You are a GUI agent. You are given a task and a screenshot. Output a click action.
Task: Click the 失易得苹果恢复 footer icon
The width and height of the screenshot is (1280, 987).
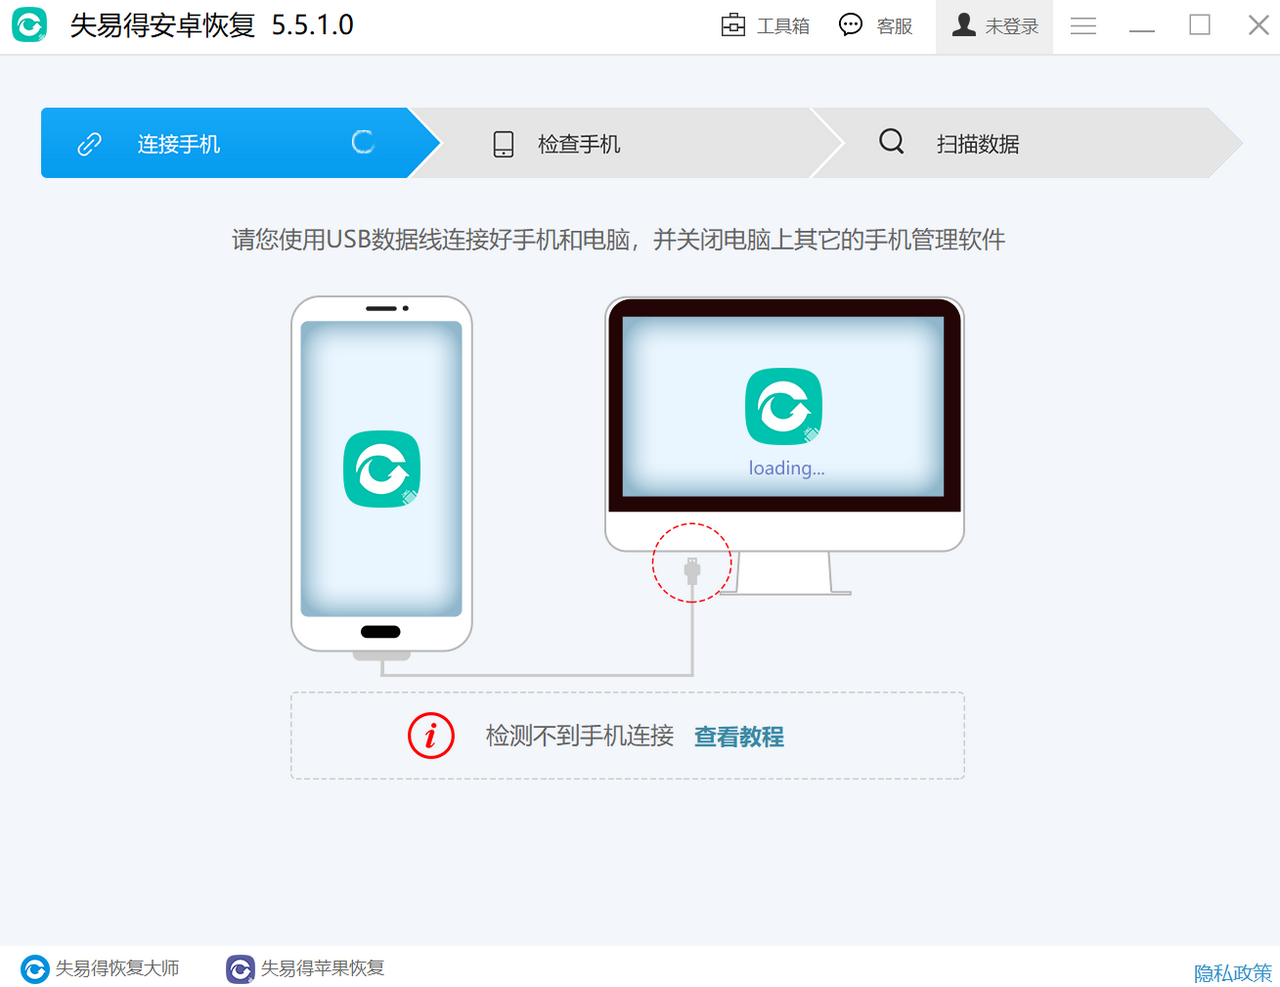coord(240,968)
